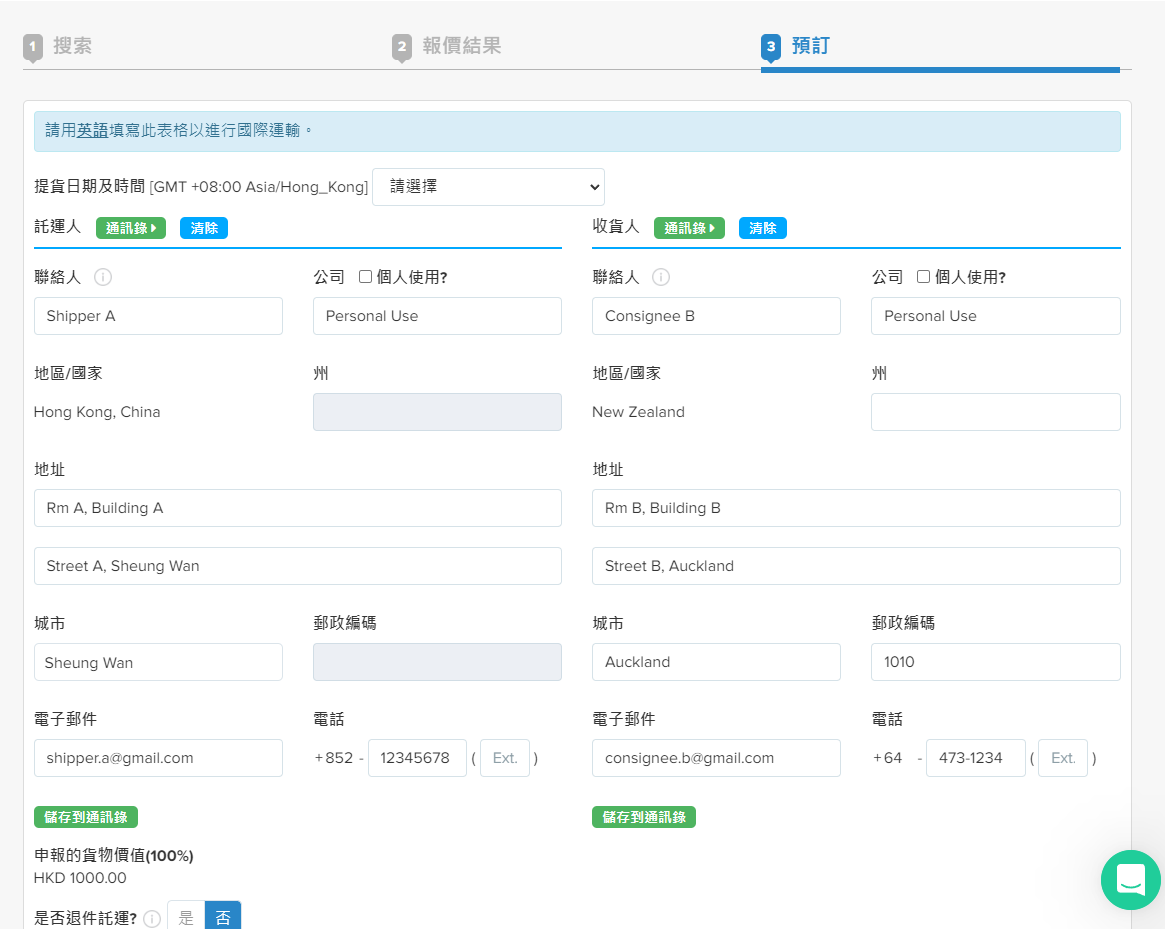Click step 1 marker icon for 搜索
Screen dimensions: 1165x929
33,47
